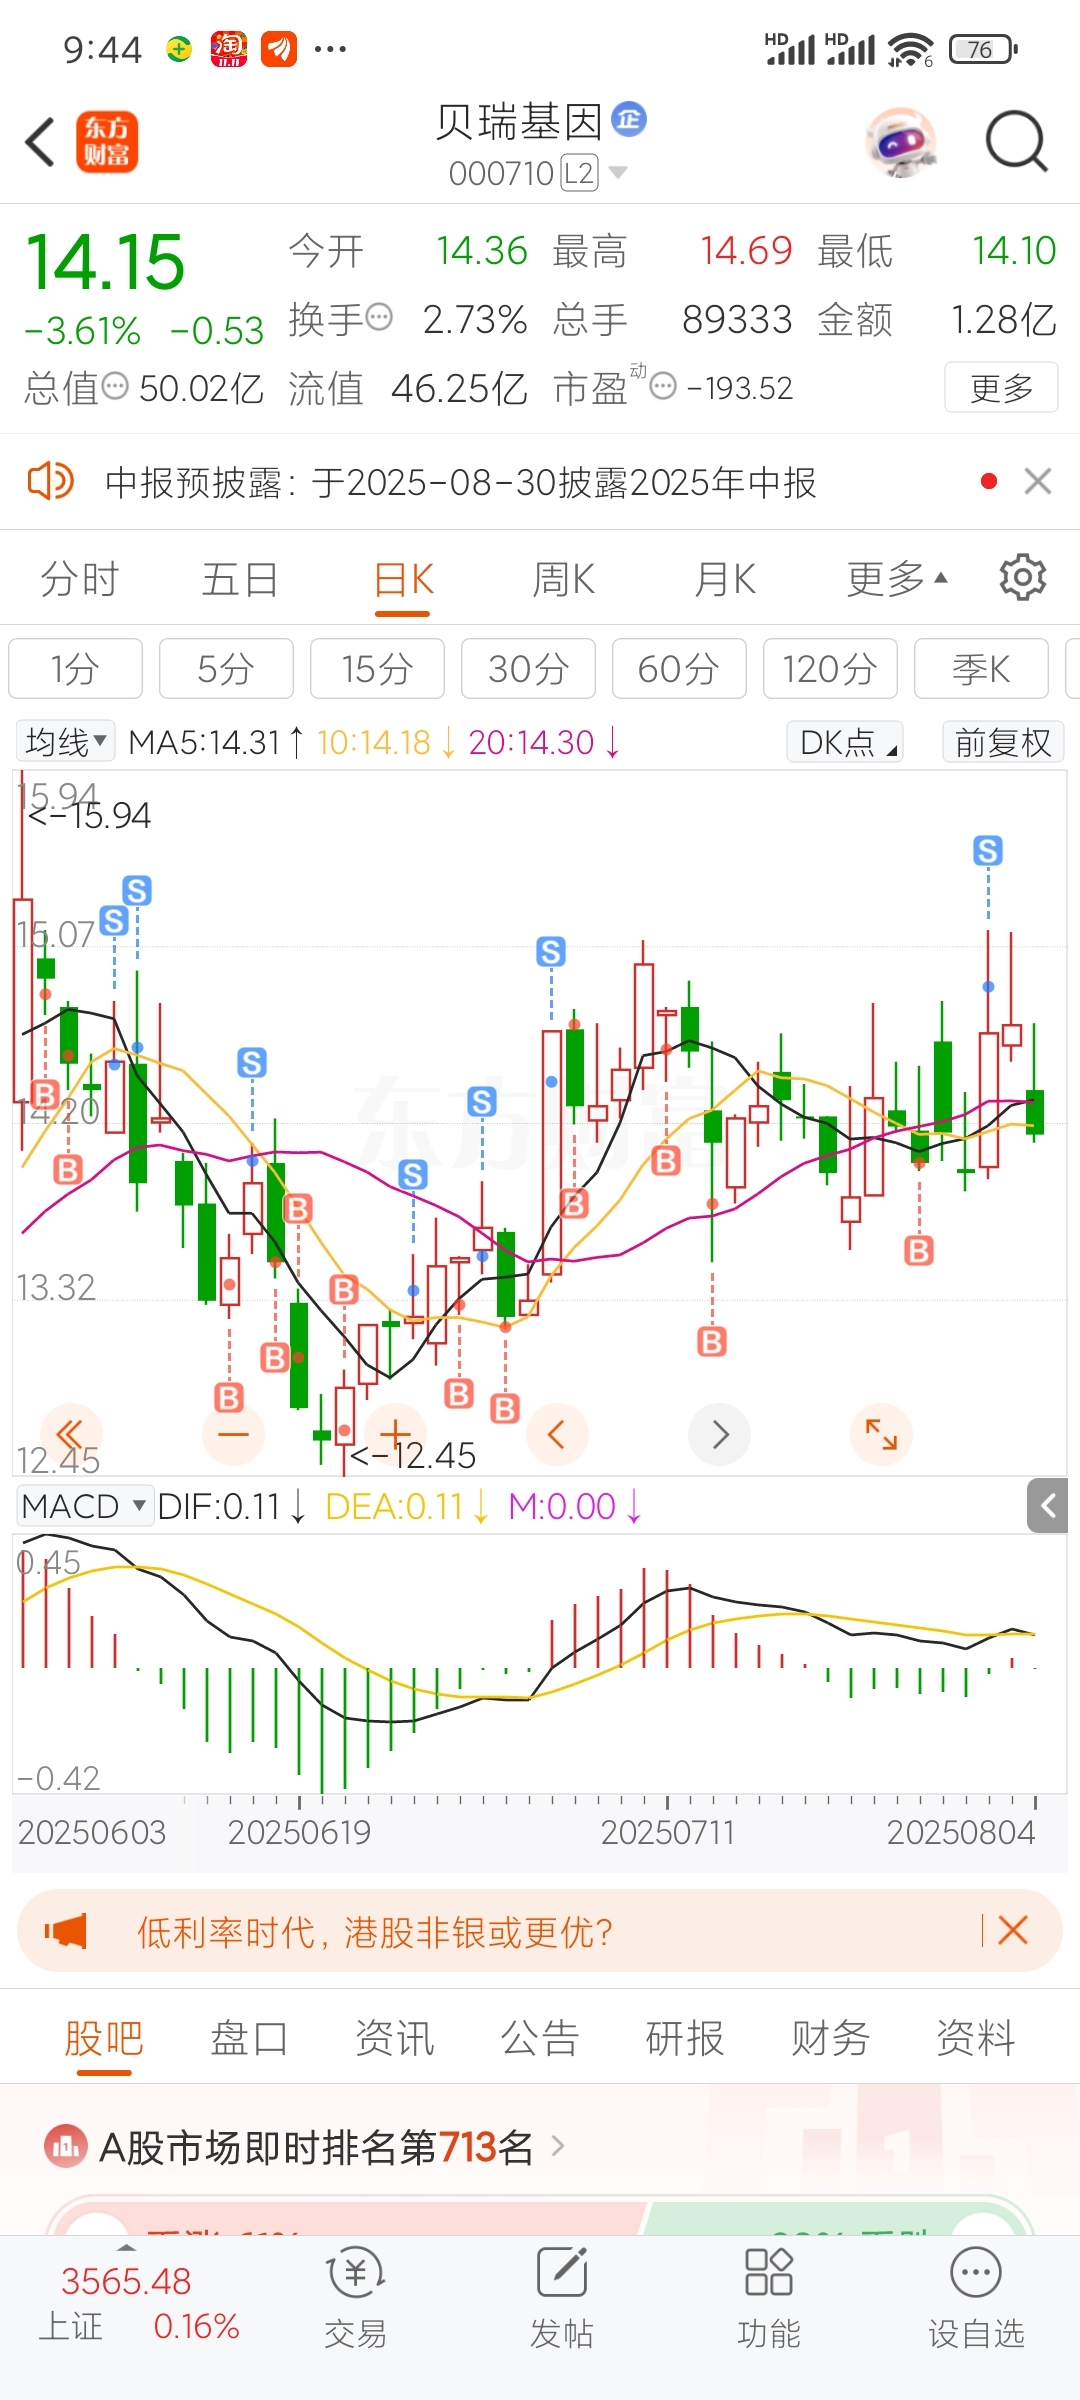Select the 1分 period button

[76, 668]
